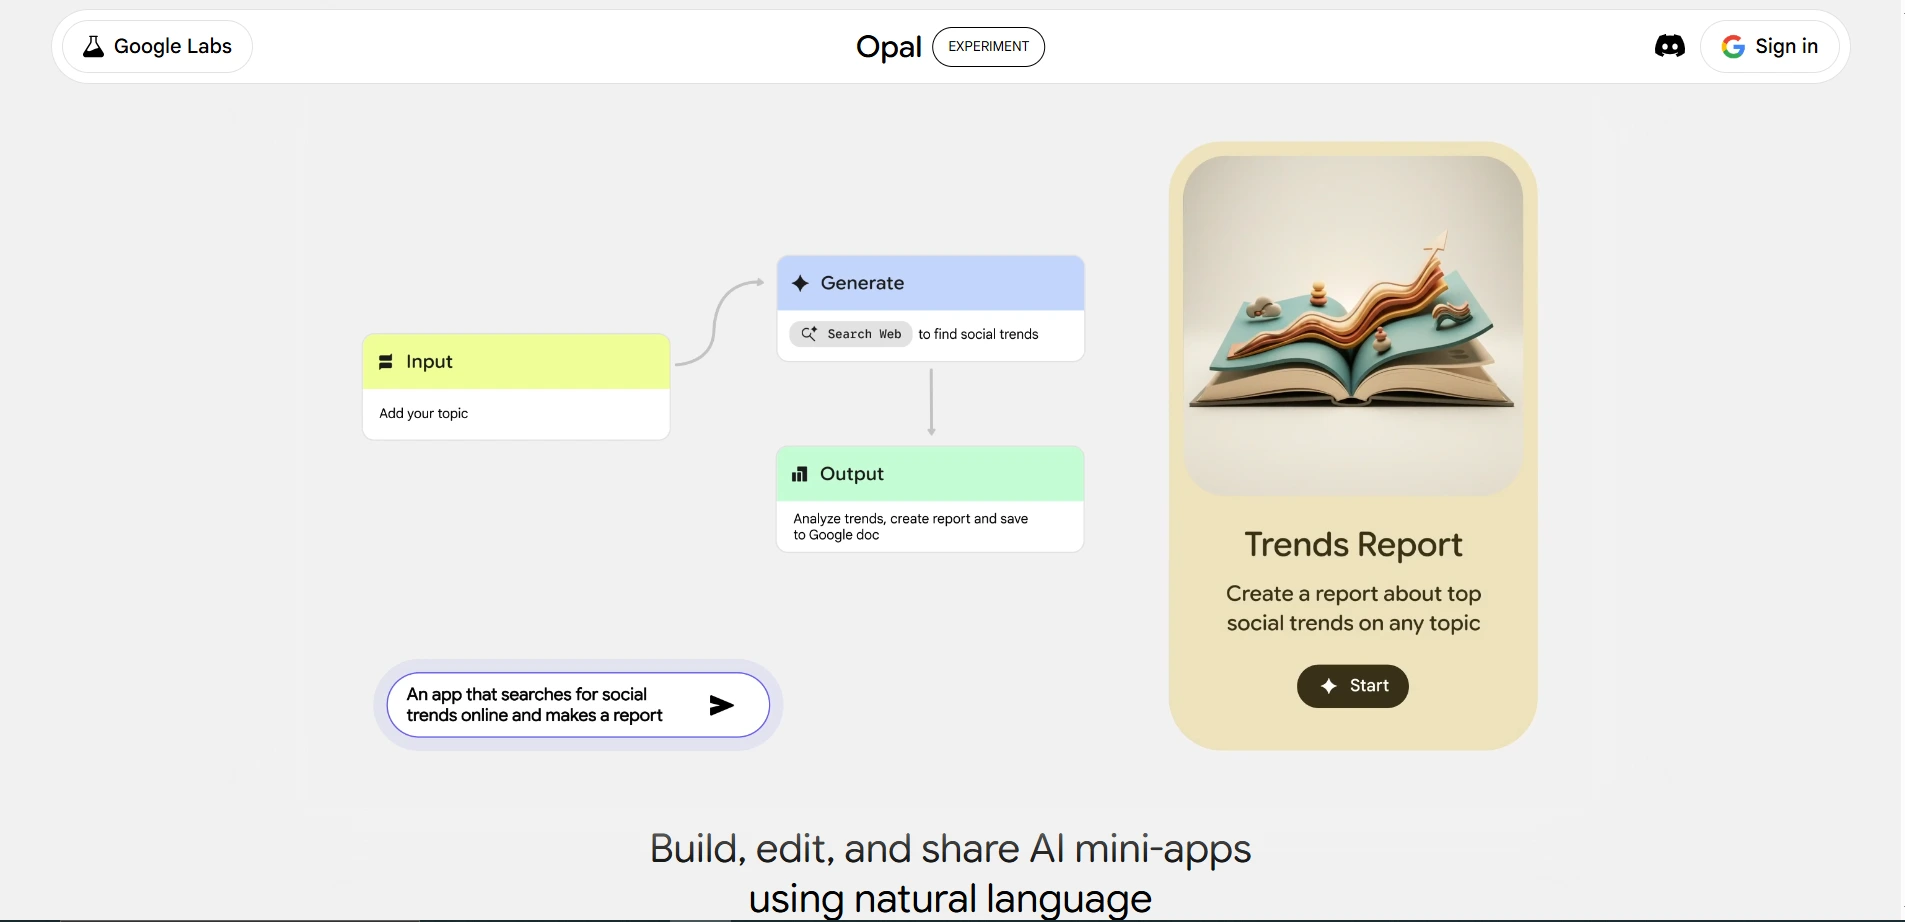The image size is (1905, 922).
Task: Click the Input node icon
Action: [386, 362]
